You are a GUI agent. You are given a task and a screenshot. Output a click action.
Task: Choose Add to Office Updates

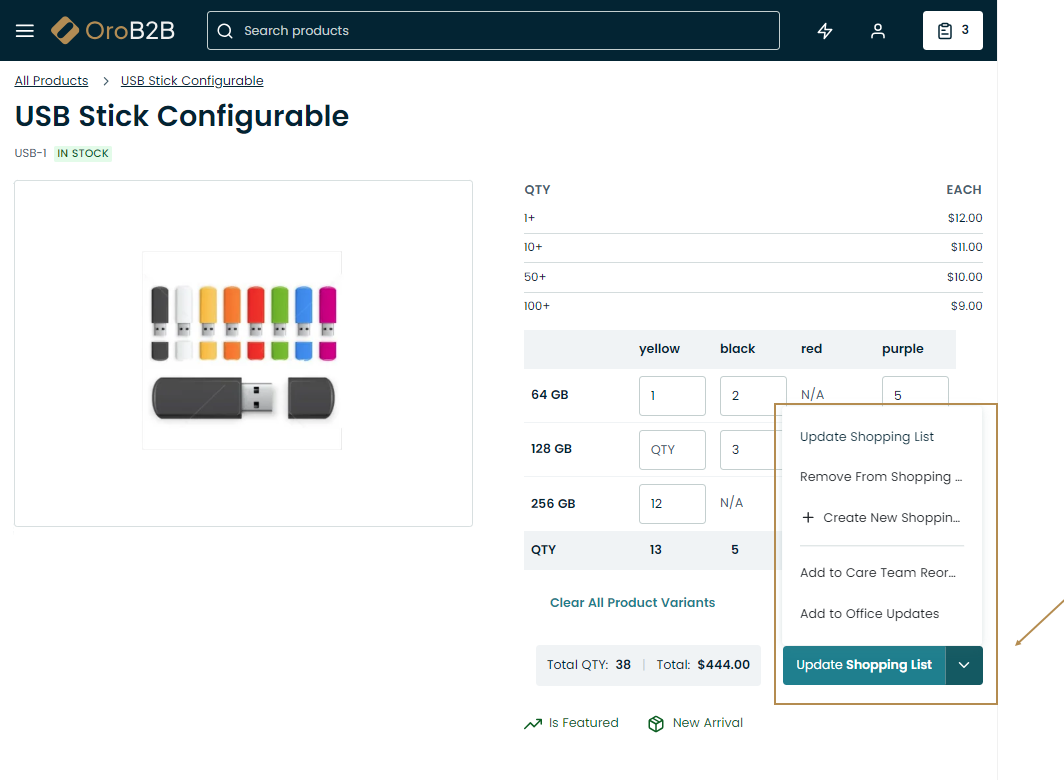[x=869, y=614]
